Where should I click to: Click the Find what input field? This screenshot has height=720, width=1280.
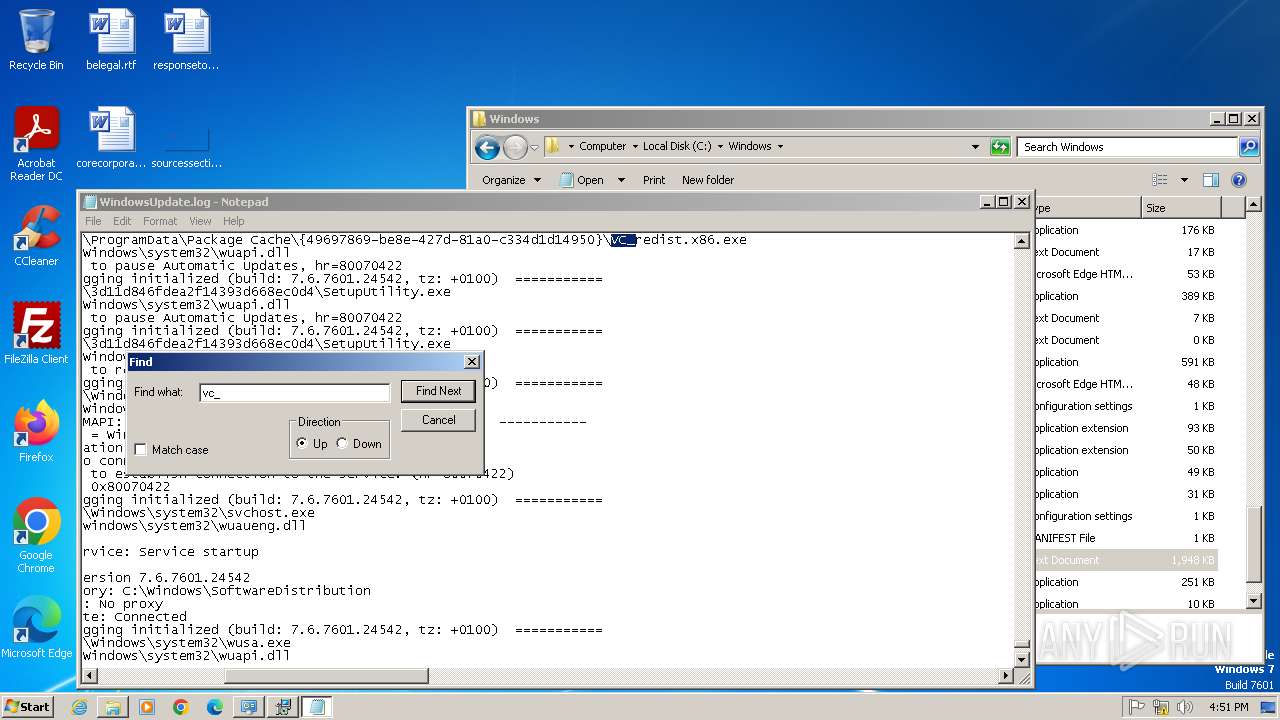tap(295, 393)
